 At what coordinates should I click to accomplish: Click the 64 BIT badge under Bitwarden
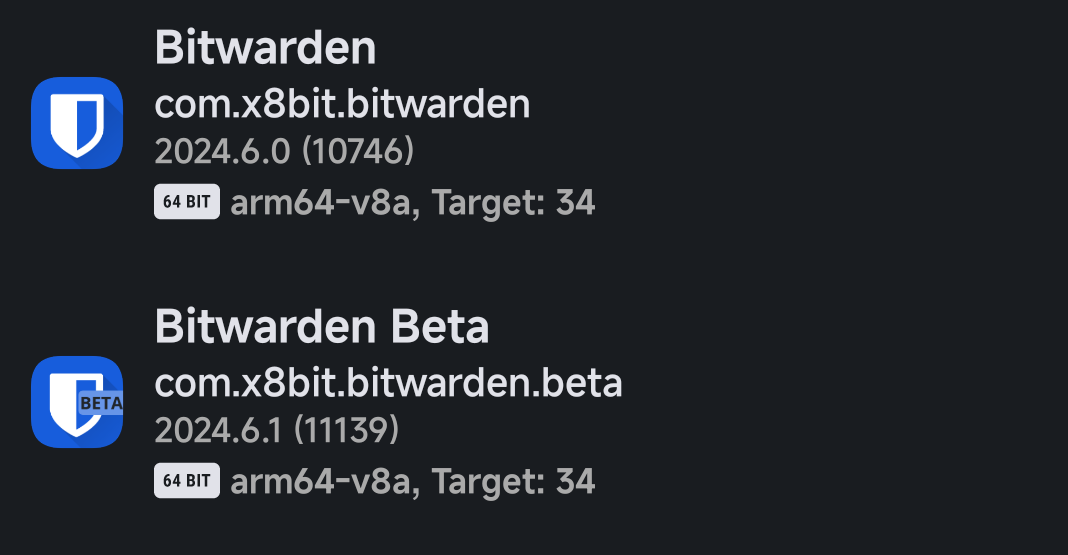[x=187, y=202]
